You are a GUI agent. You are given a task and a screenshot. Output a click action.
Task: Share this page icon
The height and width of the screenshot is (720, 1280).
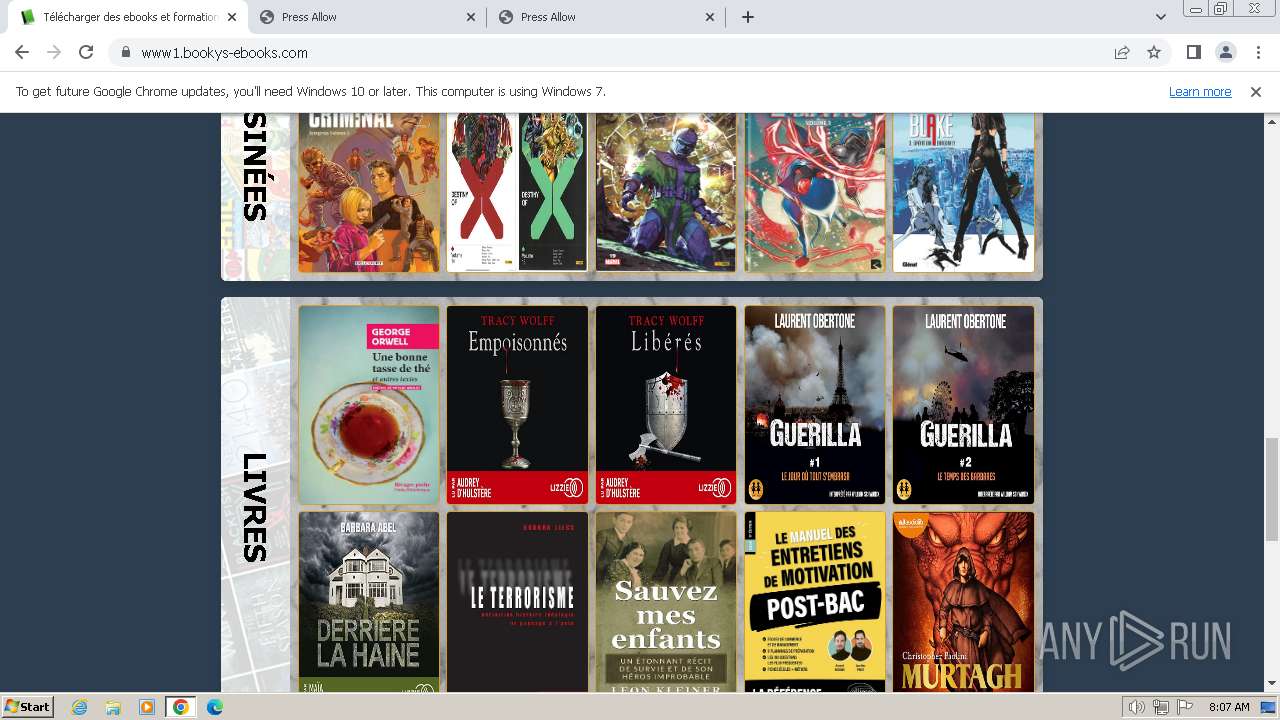1122,53
